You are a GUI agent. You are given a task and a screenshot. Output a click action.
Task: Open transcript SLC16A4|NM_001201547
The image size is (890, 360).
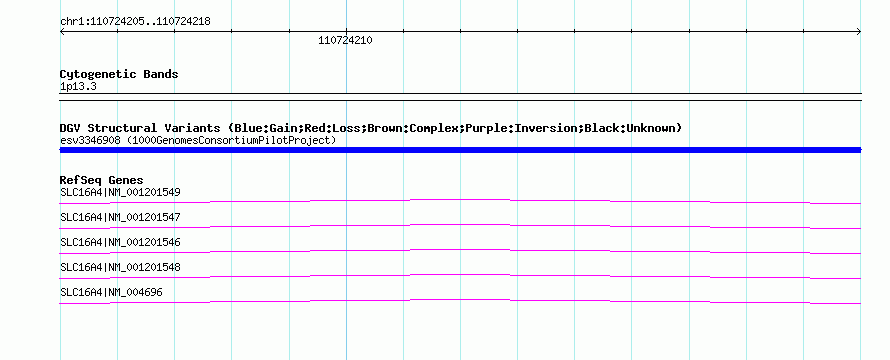[x=120, y=217]
